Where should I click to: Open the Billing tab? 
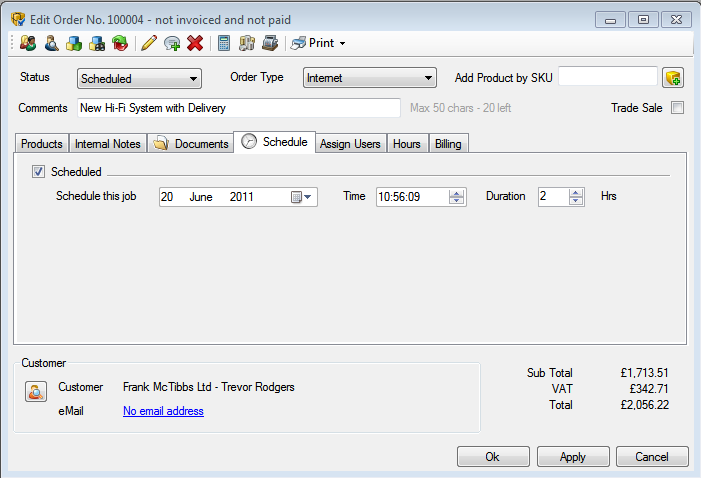(x=448, y=144)
